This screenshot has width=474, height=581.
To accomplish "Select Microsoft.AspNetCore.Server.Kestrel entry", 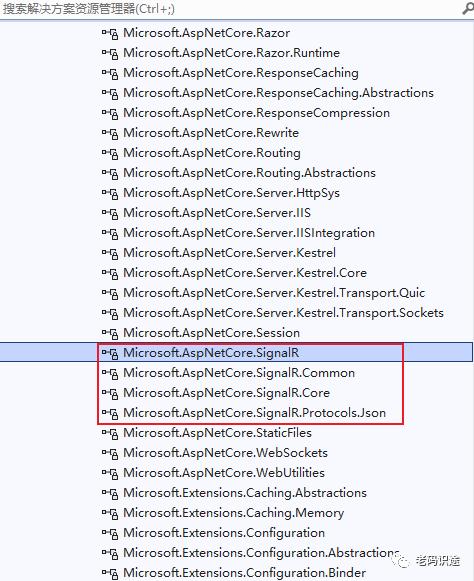I will coord(229,253).
